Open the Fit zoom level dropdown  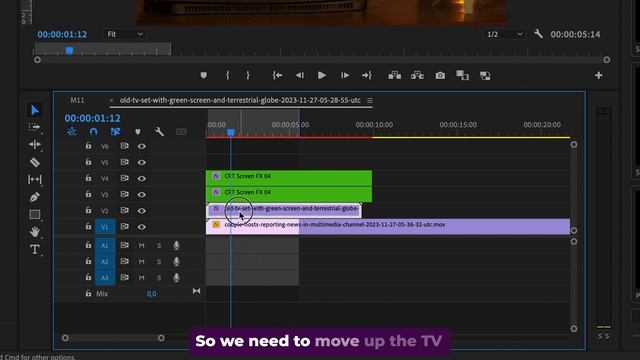coord(124,34)
